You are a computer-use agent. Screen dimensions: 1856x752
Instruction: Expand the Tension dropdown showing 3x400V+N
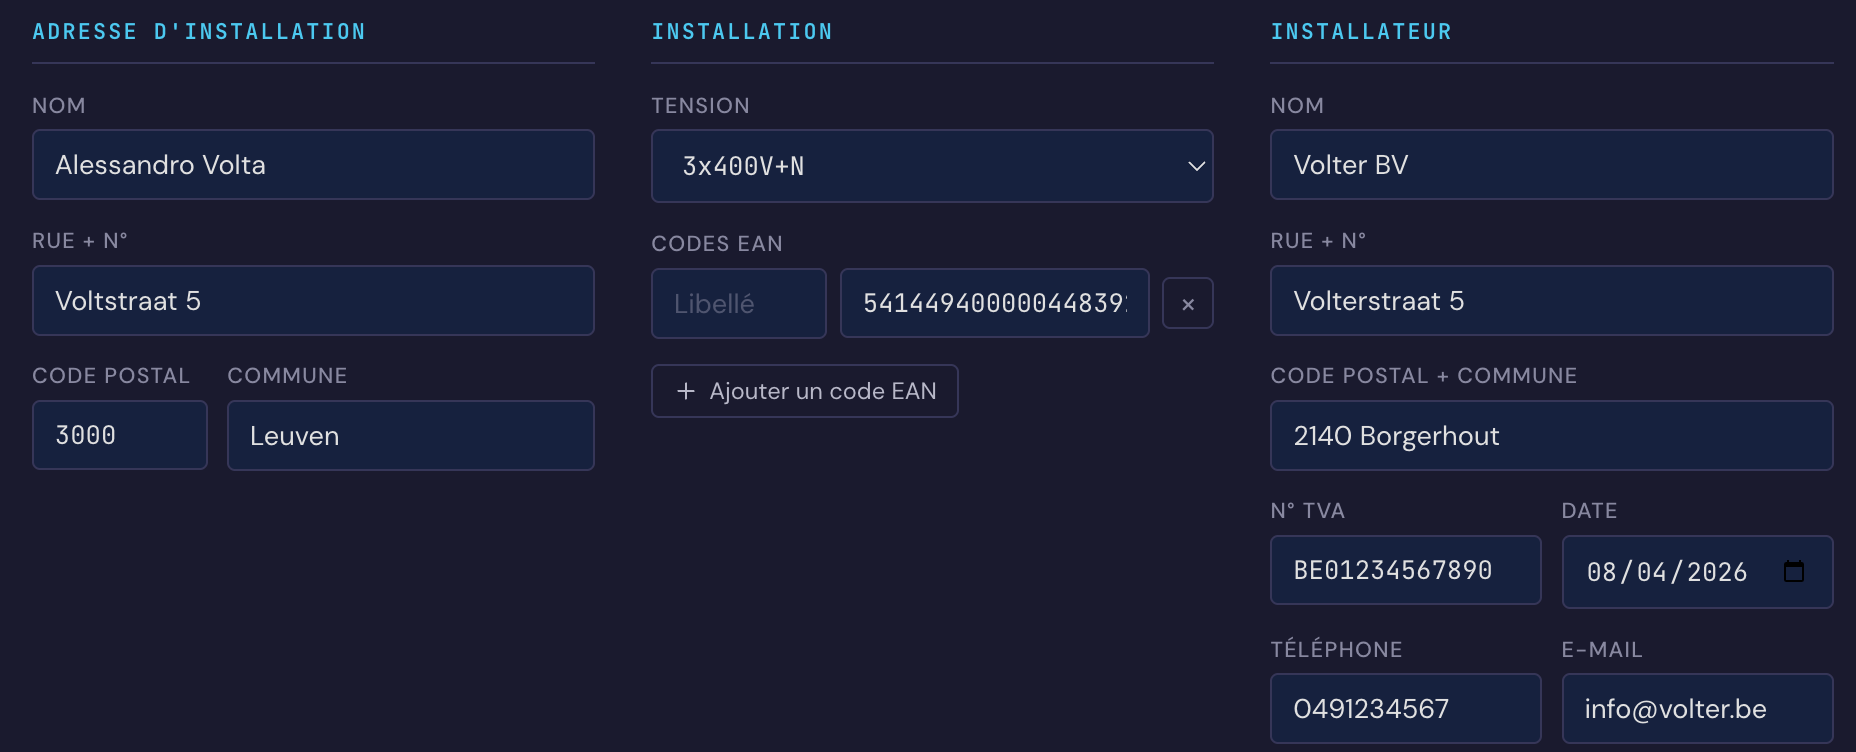(x=932, y=166)
